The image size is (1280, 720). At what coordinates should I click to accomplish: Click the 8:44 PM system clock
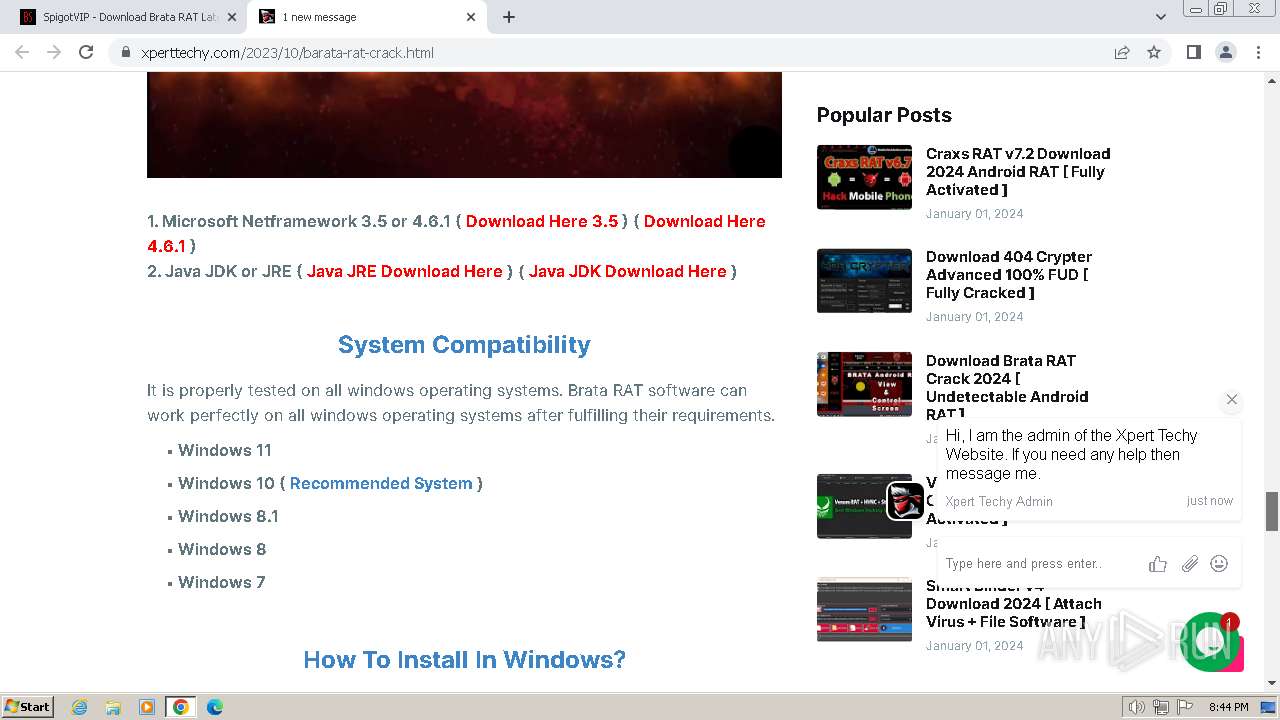1228,707
